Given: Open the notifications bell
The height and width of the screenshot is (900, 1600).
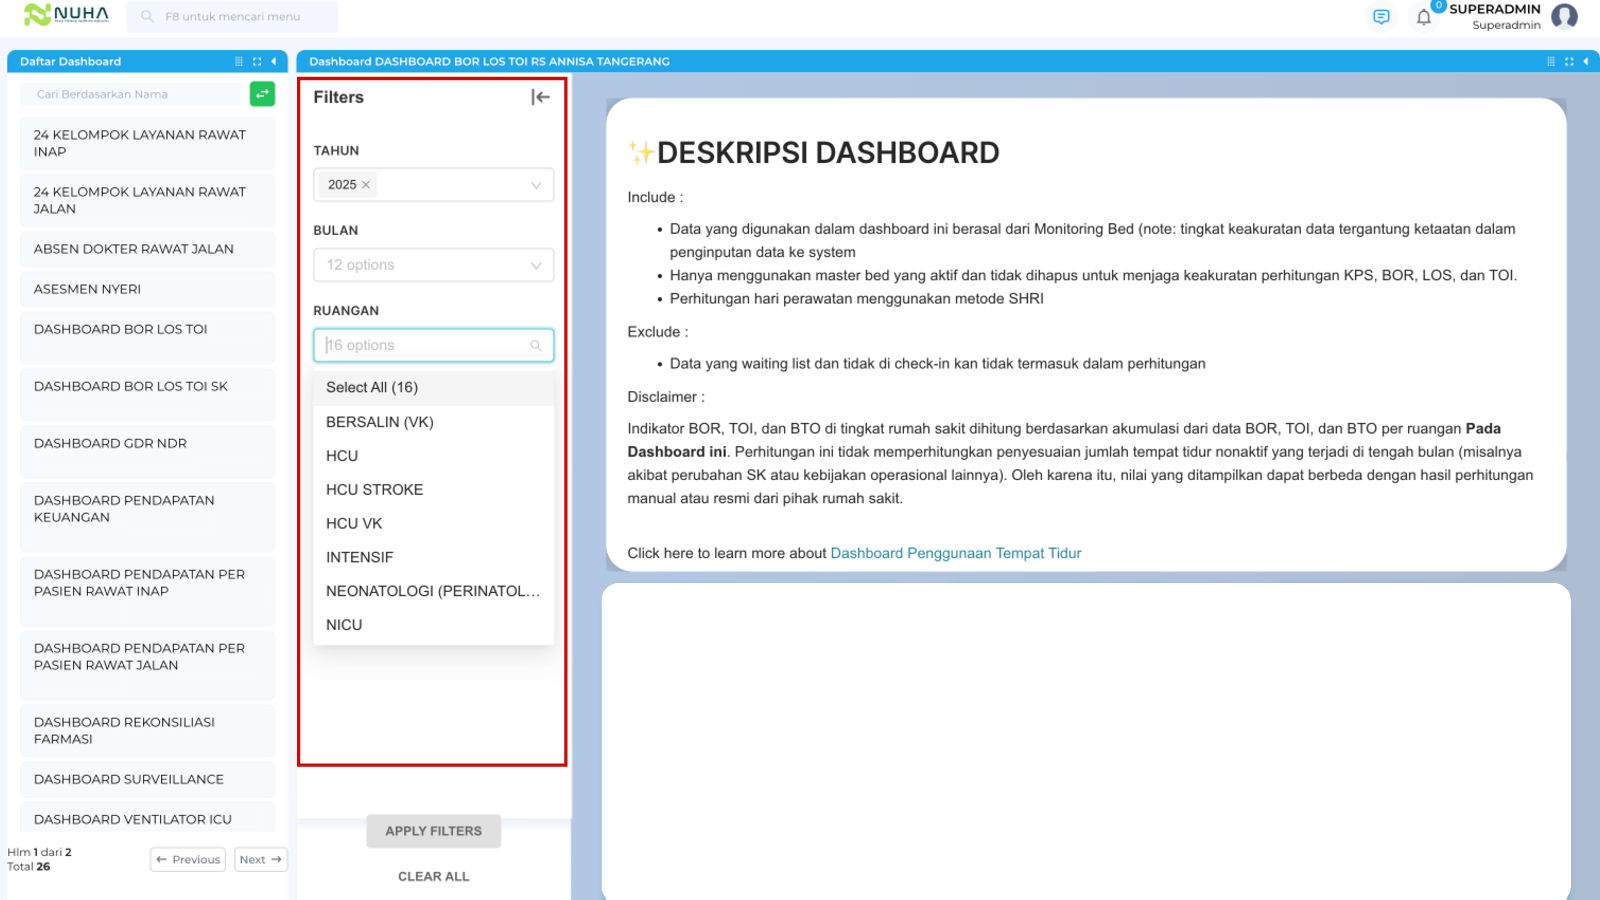Looking at the screenshot, I should (x=1424, y=17).
